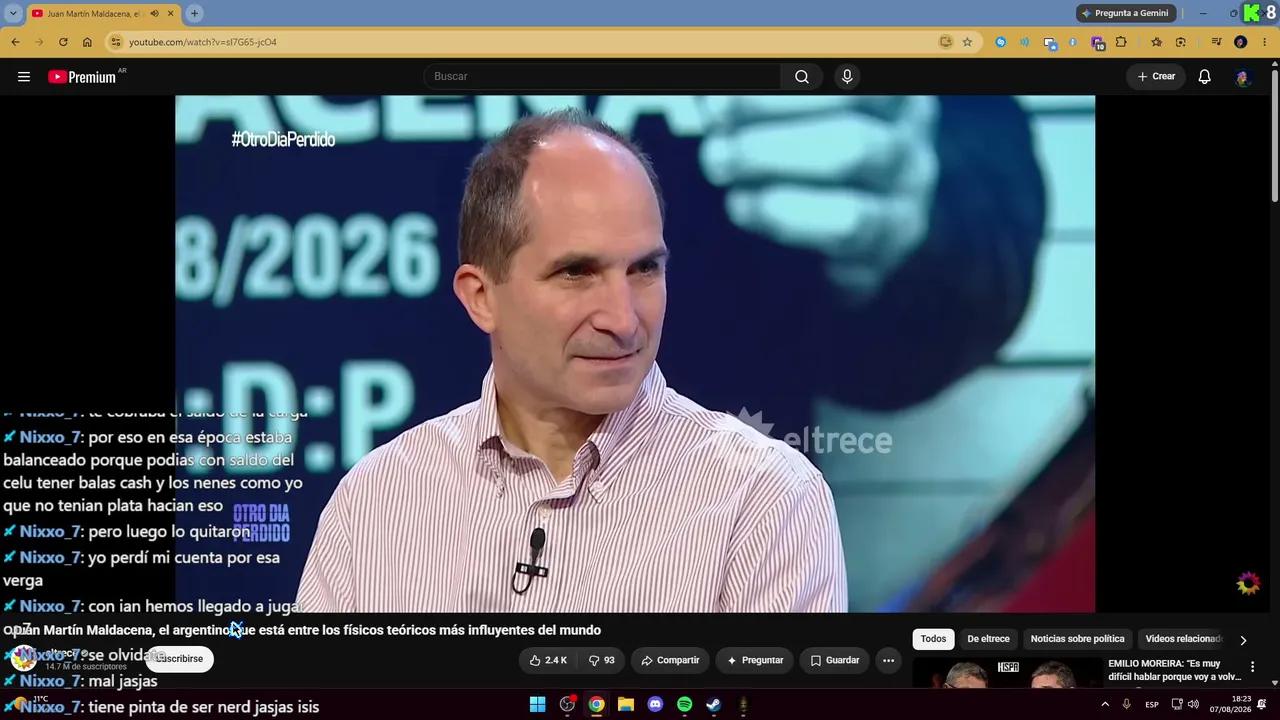View site information for youtube.com
Screen dimensions: 1280x720
point(116,42)
